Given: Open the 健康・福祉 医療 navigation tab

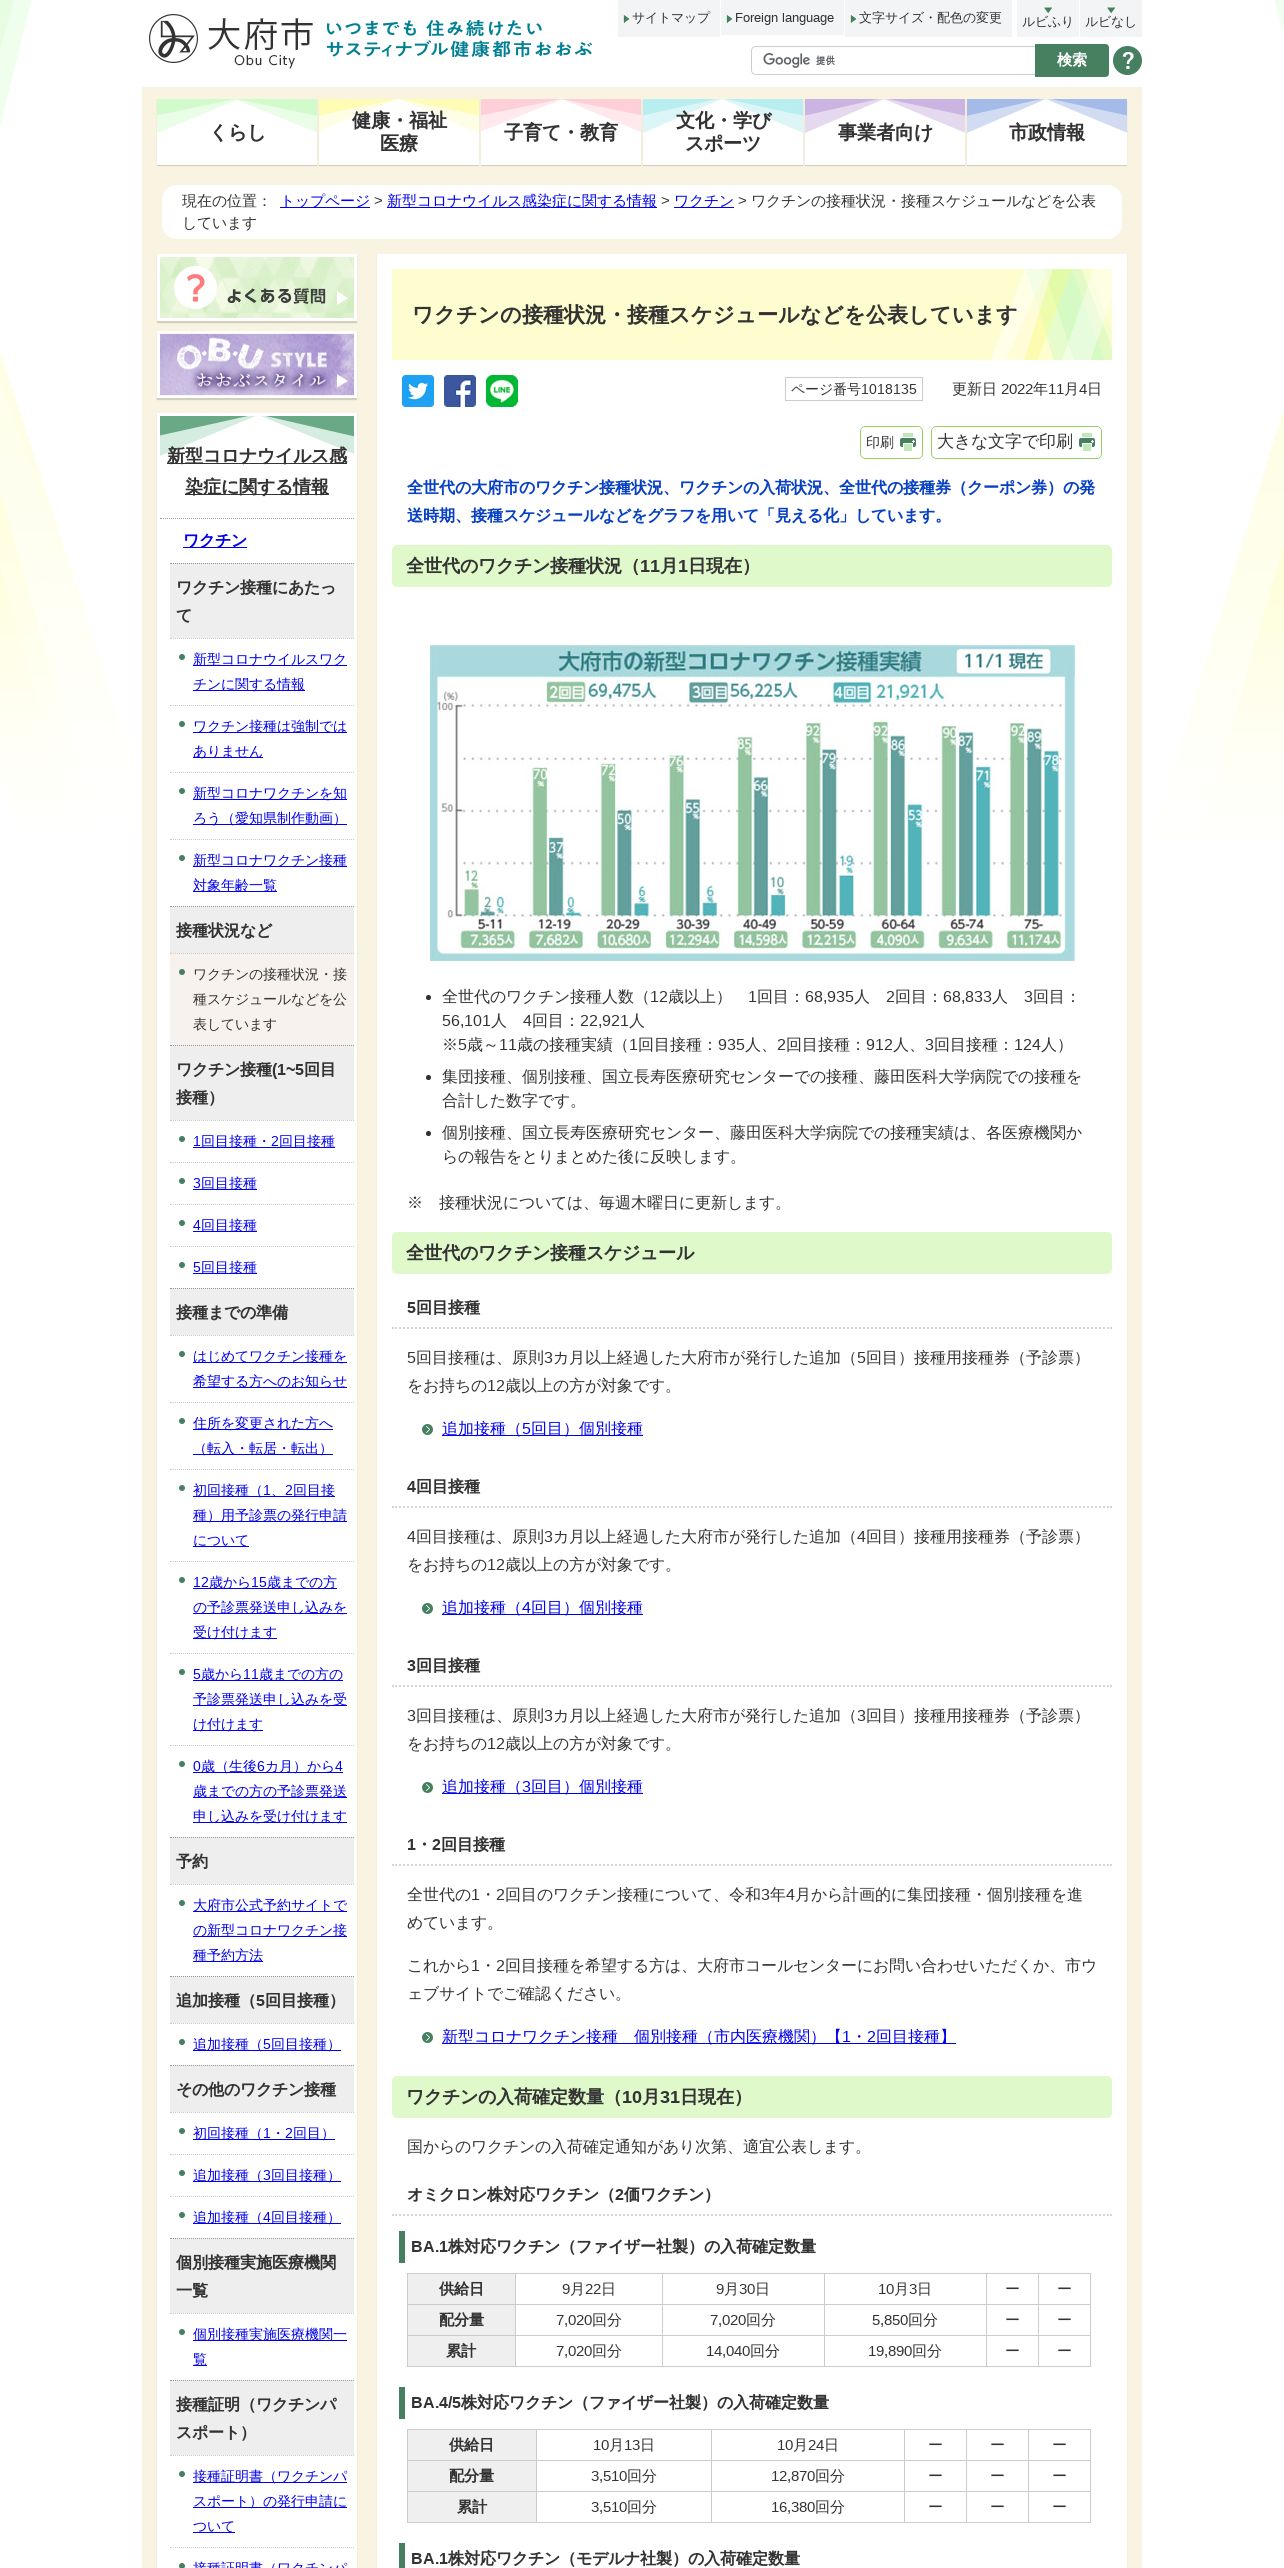Looking at the screenshot, I should click(x=399, y=132).
